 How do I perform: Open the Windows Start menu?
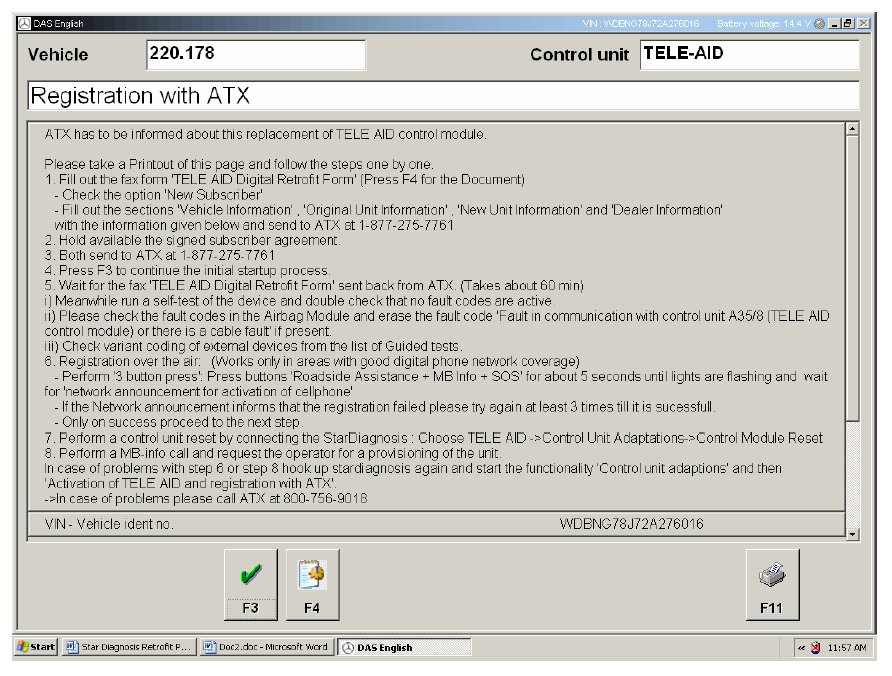click(36, 647)
